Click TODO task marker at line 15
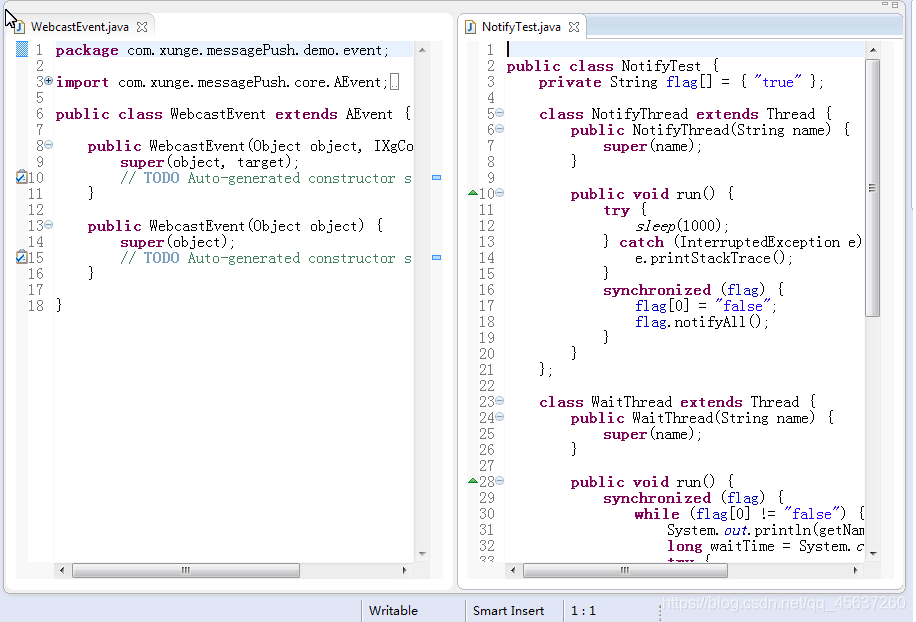The width and height of the screenshot is (916, 622). tap(21, 256)
